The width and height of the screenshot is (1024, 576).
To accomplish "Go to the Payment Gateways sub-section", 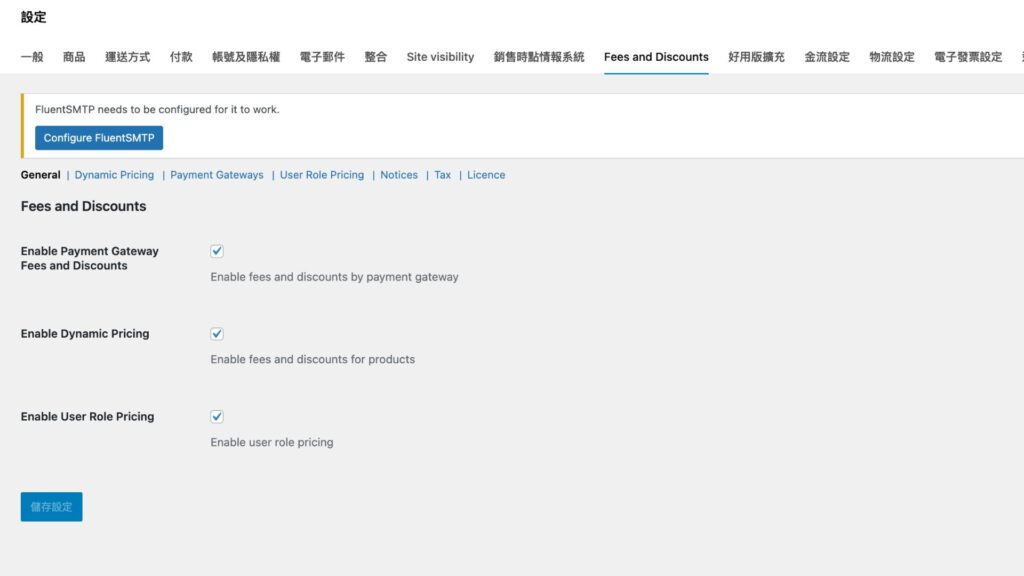I will [x=217, y=175].
